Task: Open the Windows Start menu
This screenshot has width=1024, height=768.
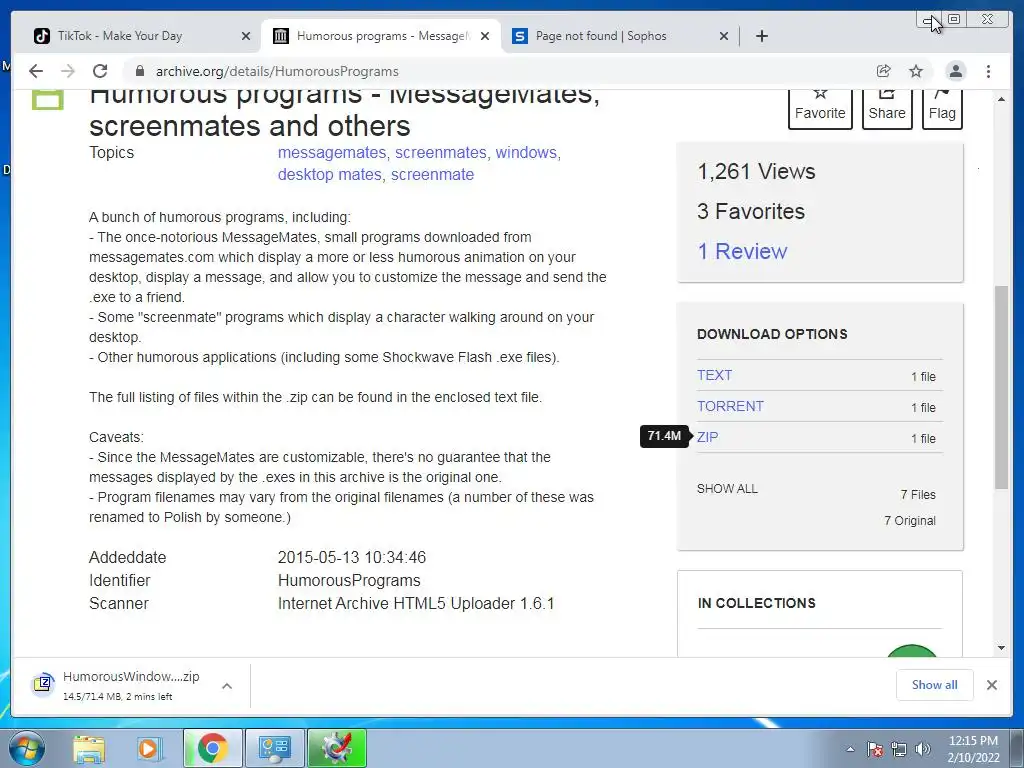Action: 26,748
